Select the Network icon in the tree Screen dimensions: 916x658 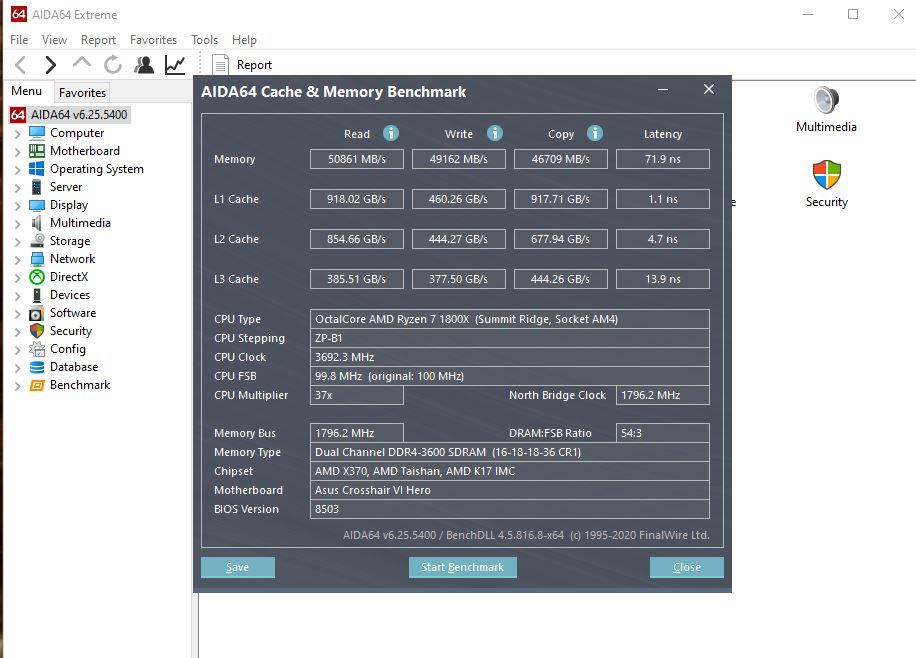tap(37, 259)
